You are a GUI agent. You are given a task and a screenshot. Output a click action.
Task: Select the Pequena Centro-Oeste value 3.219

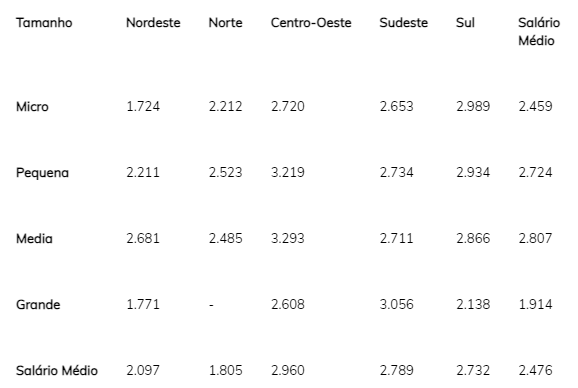click(x=288, y=173)
